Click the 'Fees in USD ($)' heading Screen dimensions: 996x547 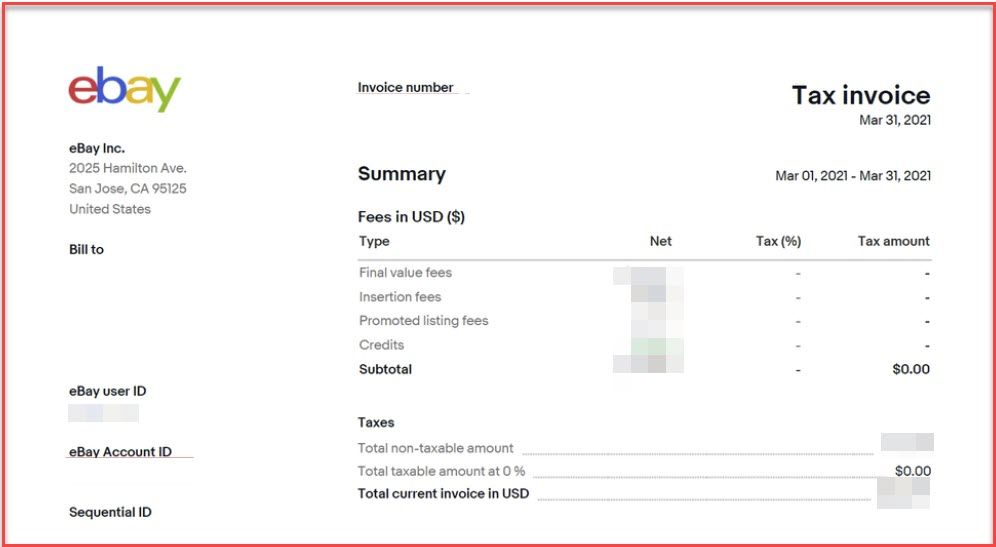[x=412, y=217]
